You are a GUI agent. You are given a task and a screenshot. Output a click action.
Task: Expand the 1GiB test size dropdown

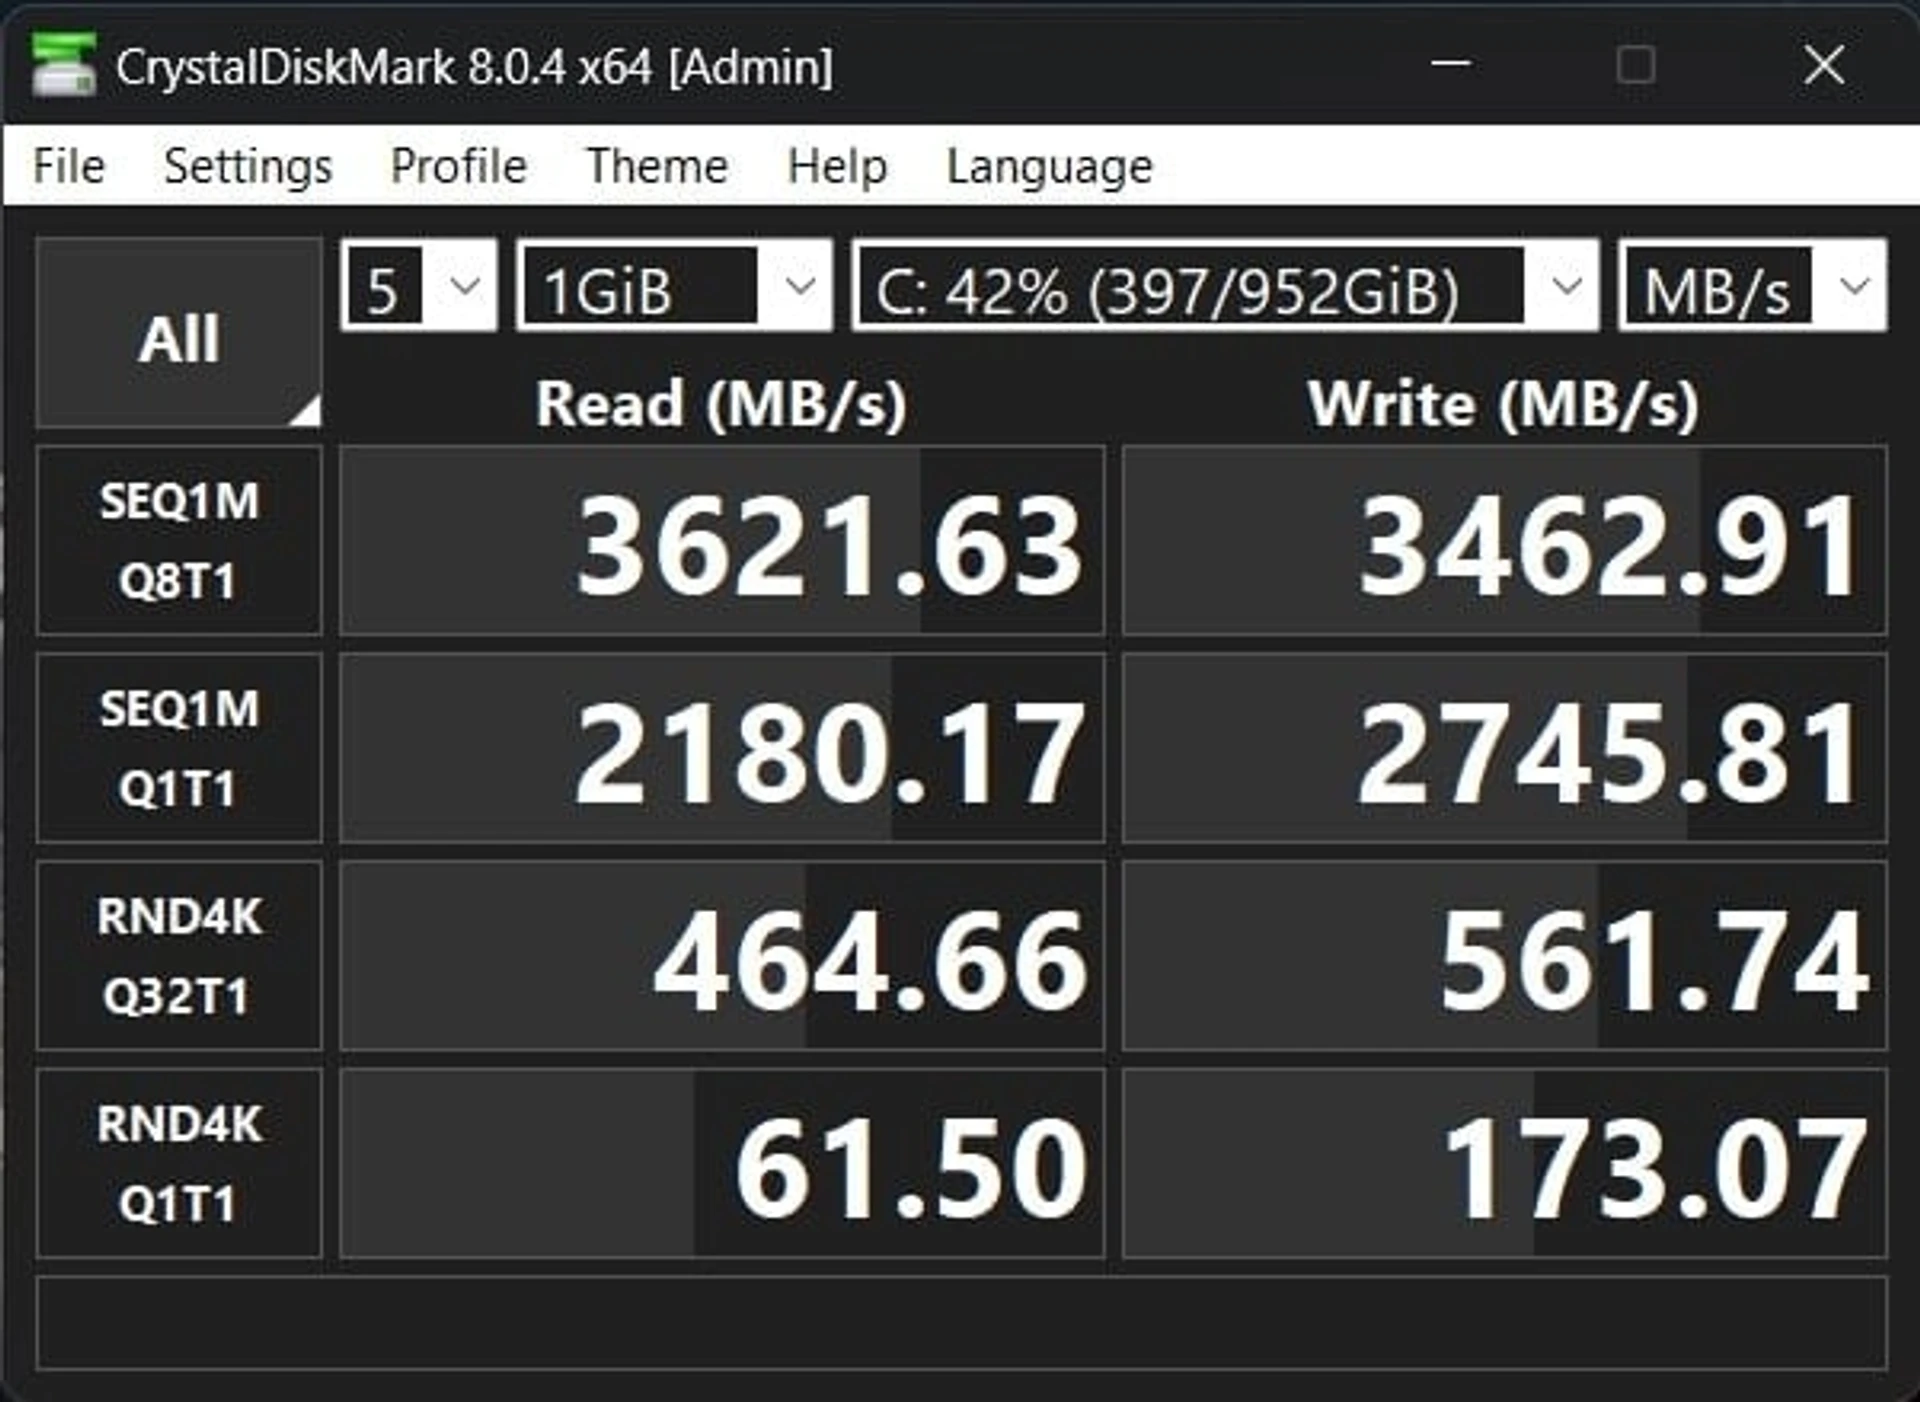coord(674,285)
